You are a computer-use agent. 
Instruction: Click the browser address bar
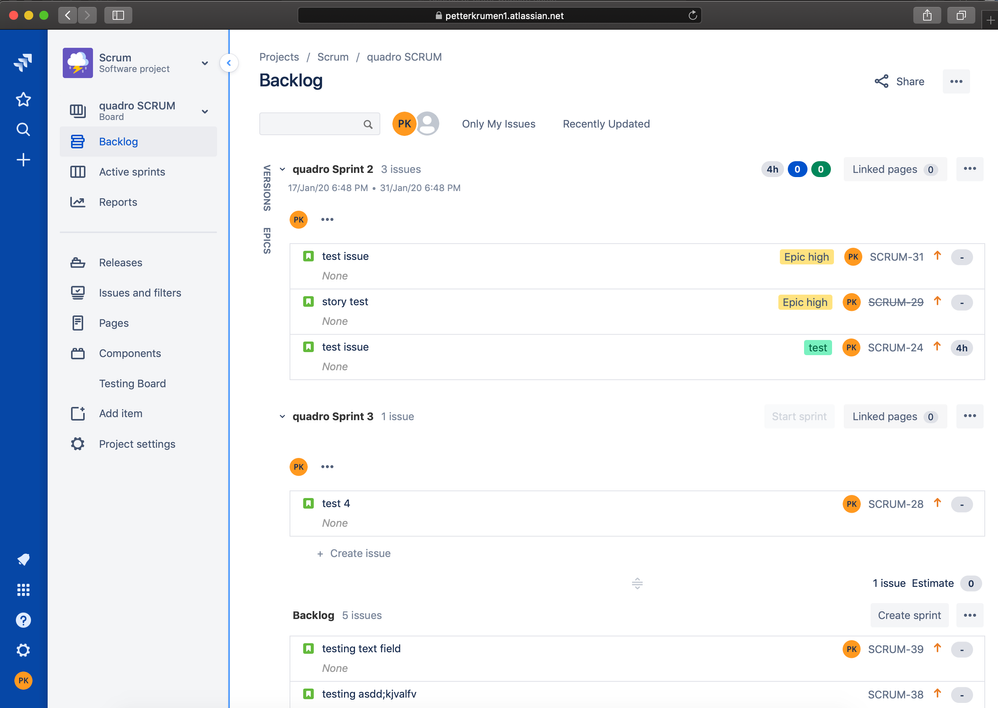click(499, 15)
